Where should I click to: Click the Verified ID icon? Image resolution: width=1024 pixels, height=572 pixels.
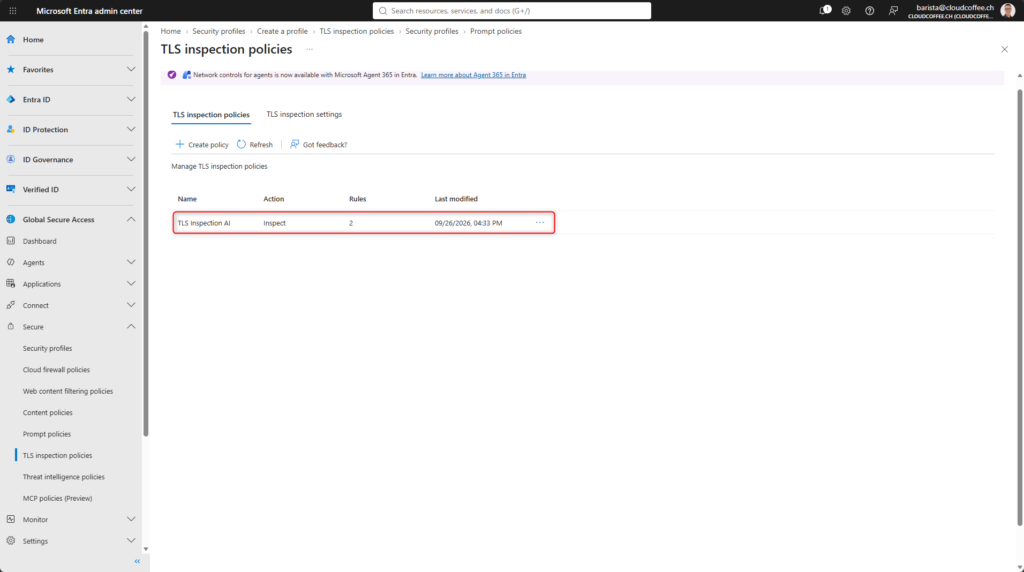[x=10, y=189]
